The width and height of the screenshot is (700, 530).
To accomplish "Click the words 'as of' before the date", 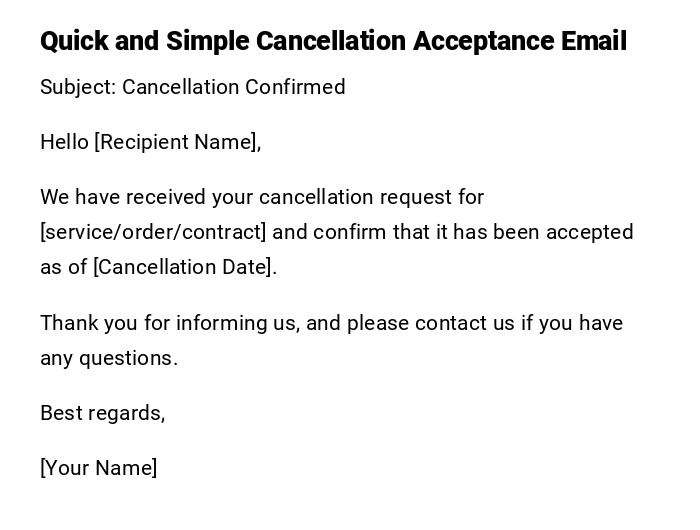I will point(63,267).
